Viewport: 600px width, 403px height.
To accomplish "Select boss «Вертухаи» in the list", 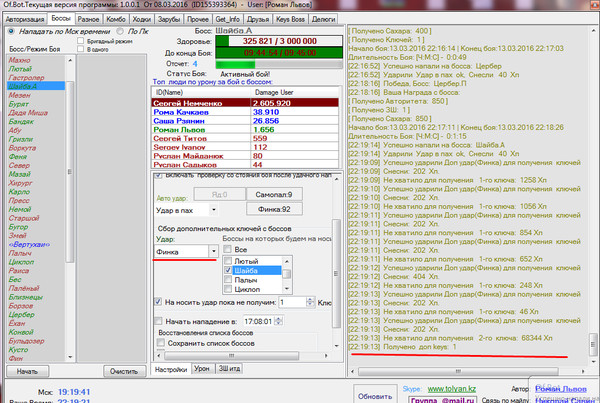I will [29, 245].
